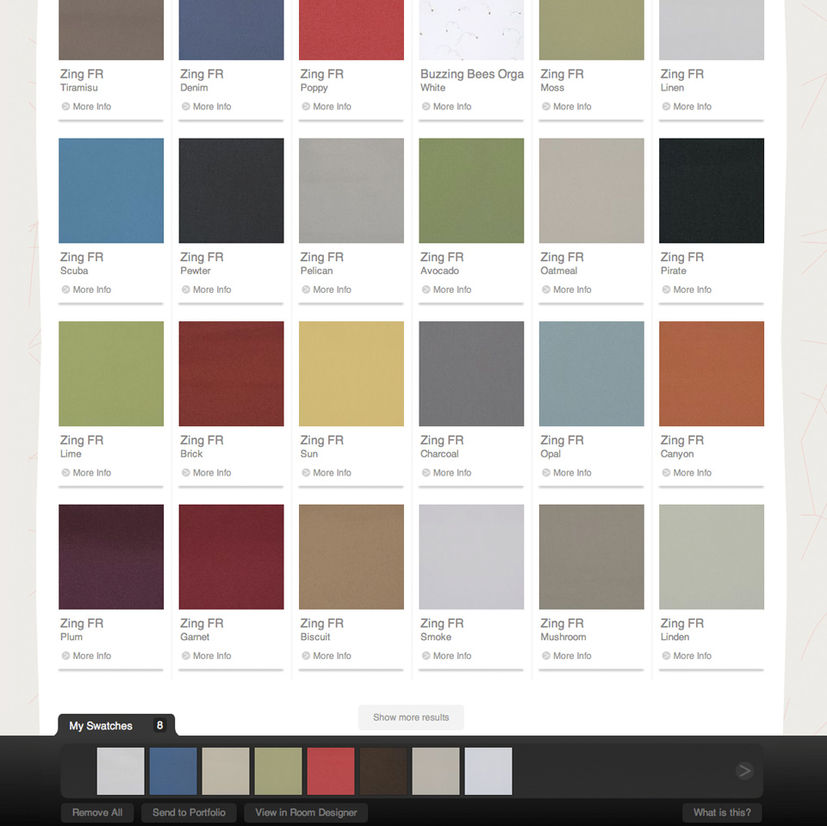Click Remove All swatches button
The image size is (827, 826).
point(97,813)
